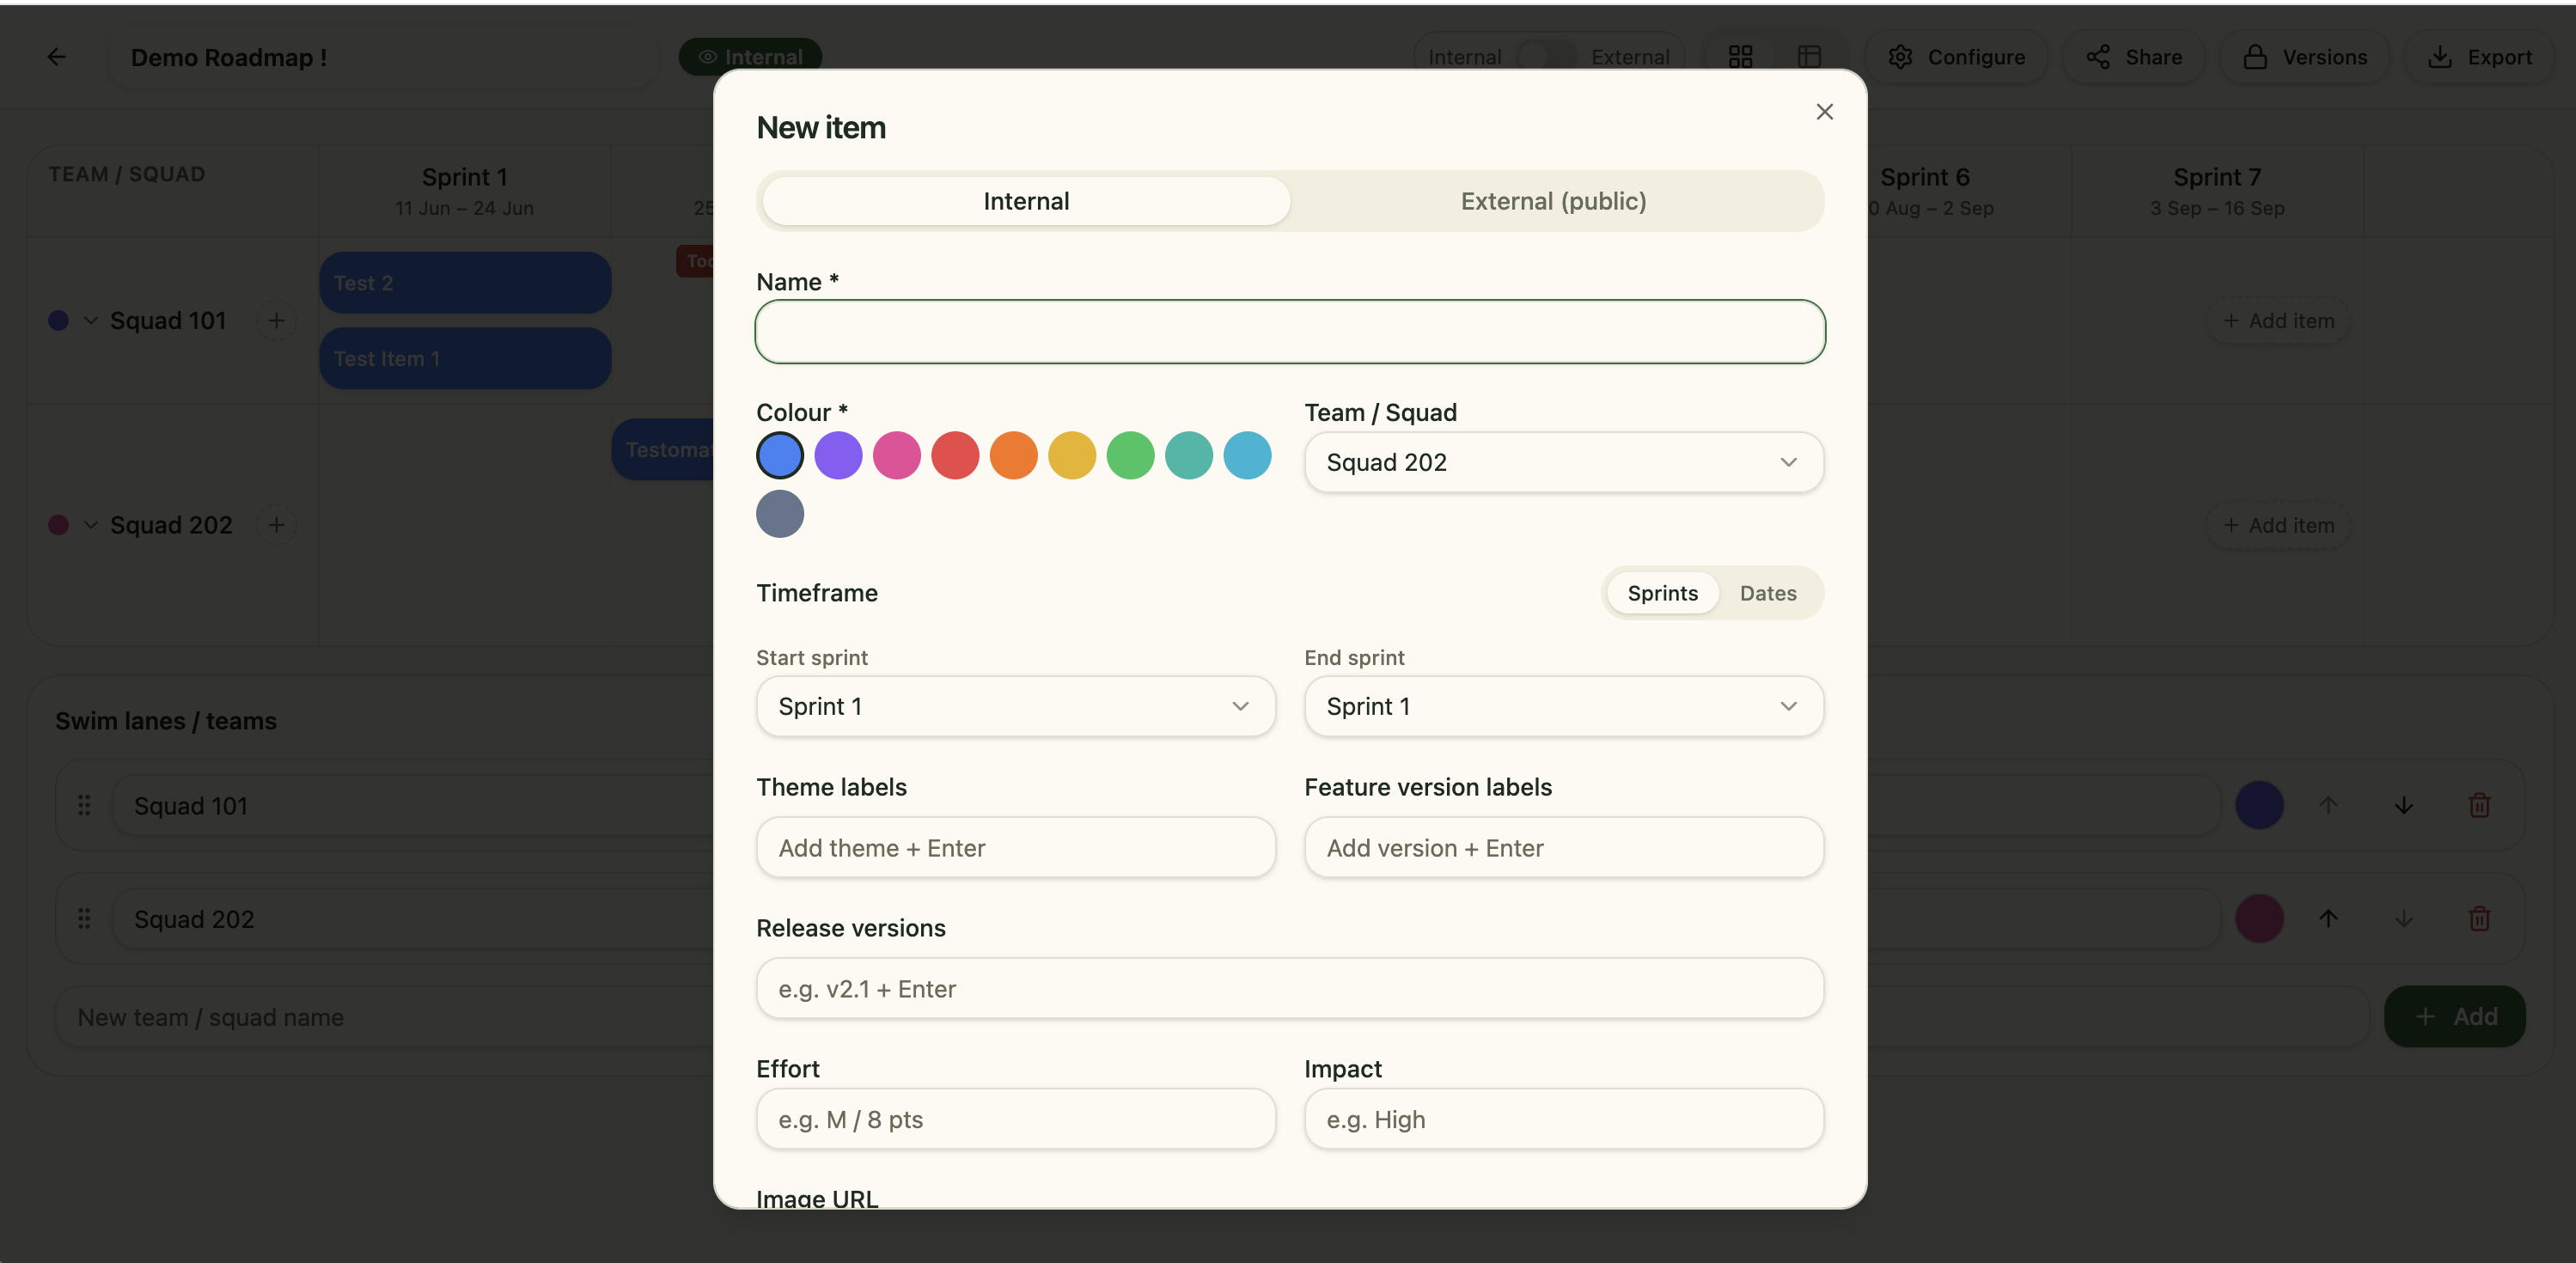Viewport: 2576px width, 1263px height.
Task: Click the Theme labels input
Action: pos(1016,848)
